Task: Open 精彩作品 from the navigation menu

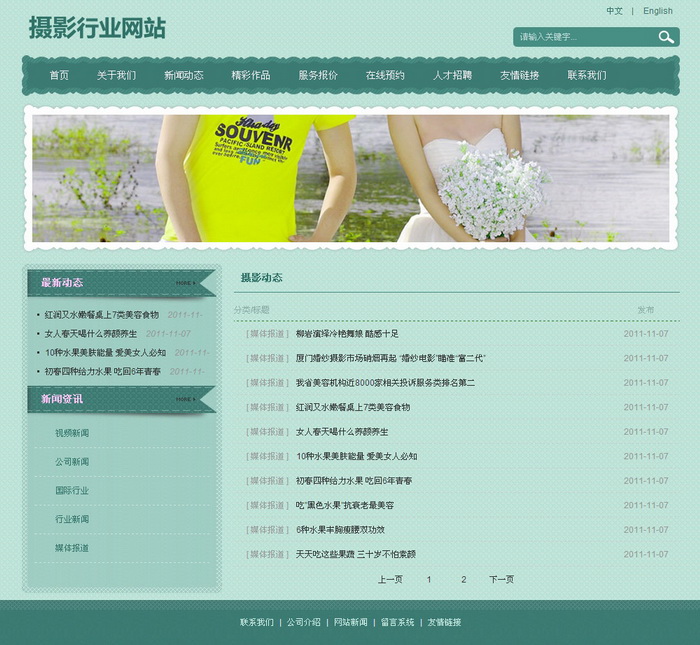Action: pyautogui.click(x=250, y=75)
